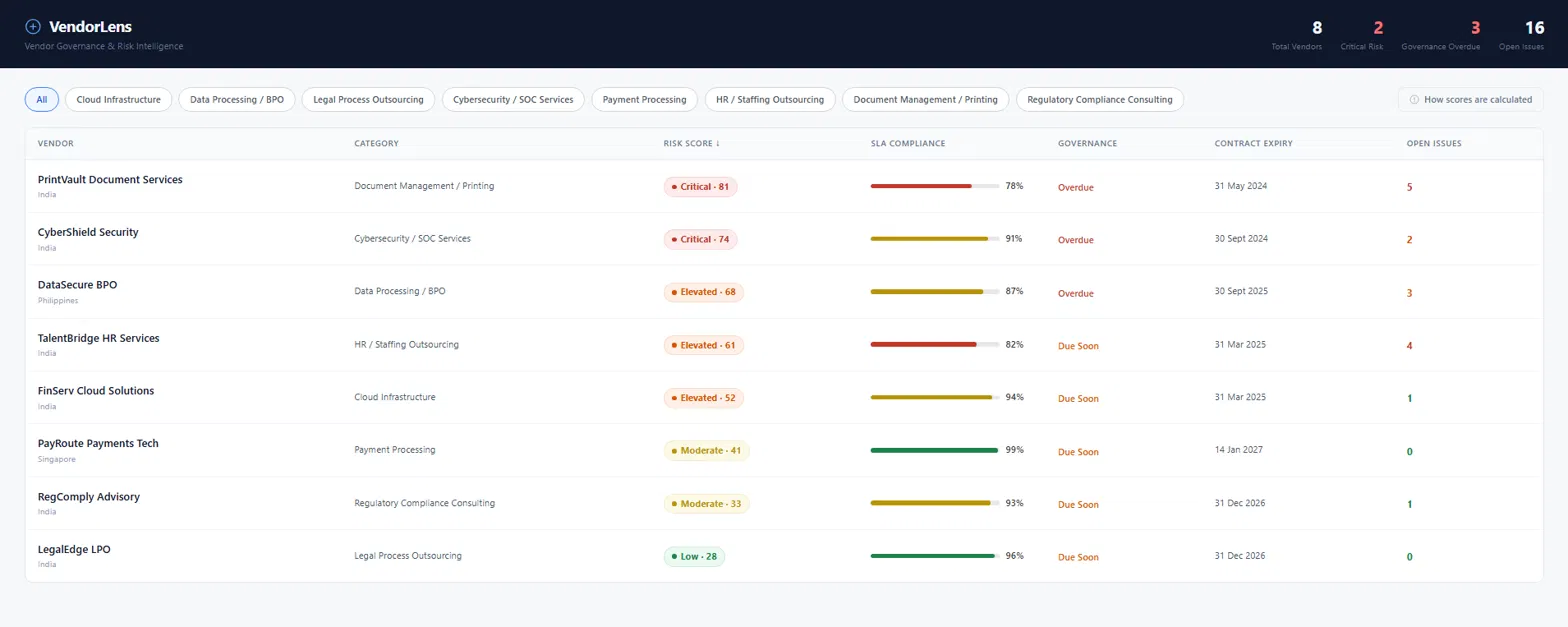Image resolution: width=1568 pixels, height=627 pixels.
Task: Click Due Soon status for LegalEdge LPO
Action: coord(1078,558)
